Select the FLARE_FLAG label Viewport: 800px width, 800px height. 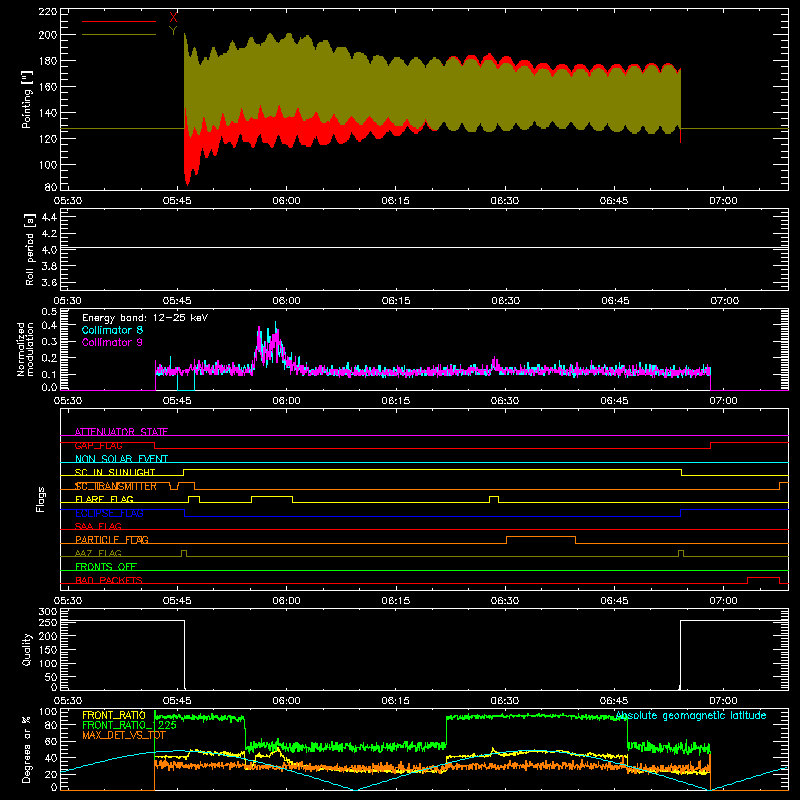(104, 499)
